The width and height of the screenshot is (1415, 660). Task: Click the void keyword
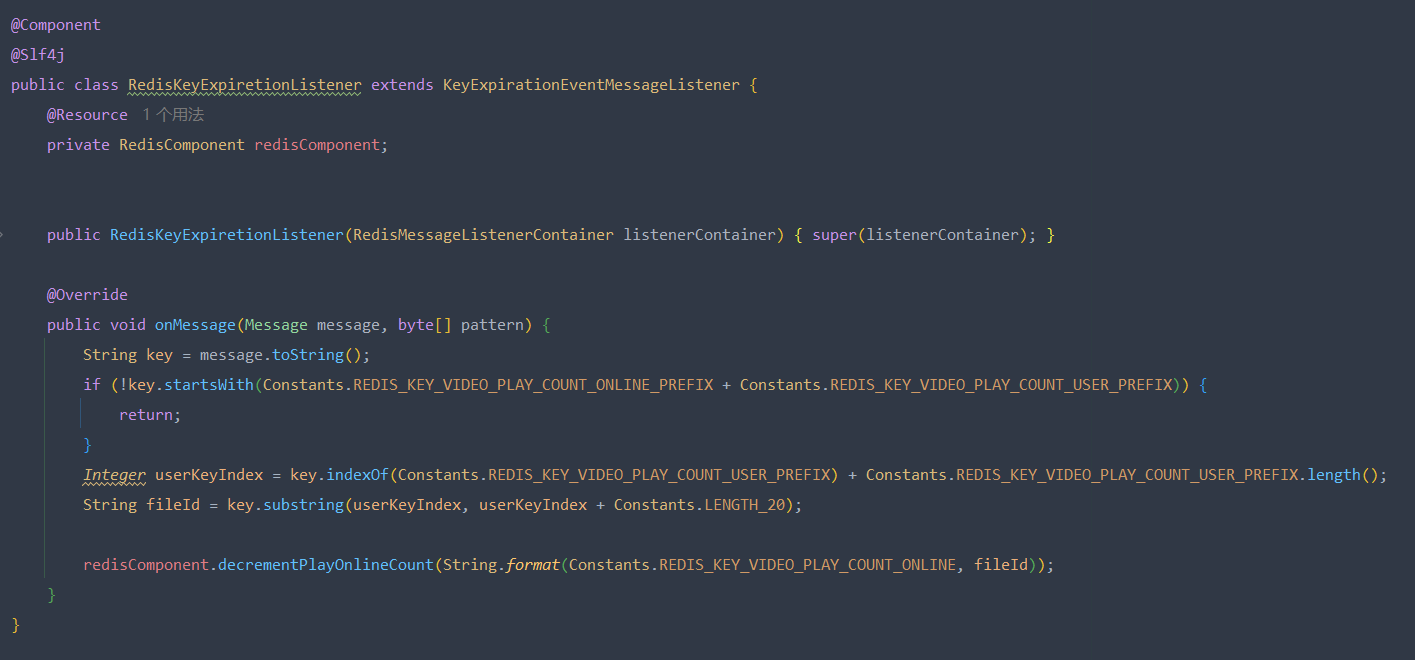tap(128, 325)
